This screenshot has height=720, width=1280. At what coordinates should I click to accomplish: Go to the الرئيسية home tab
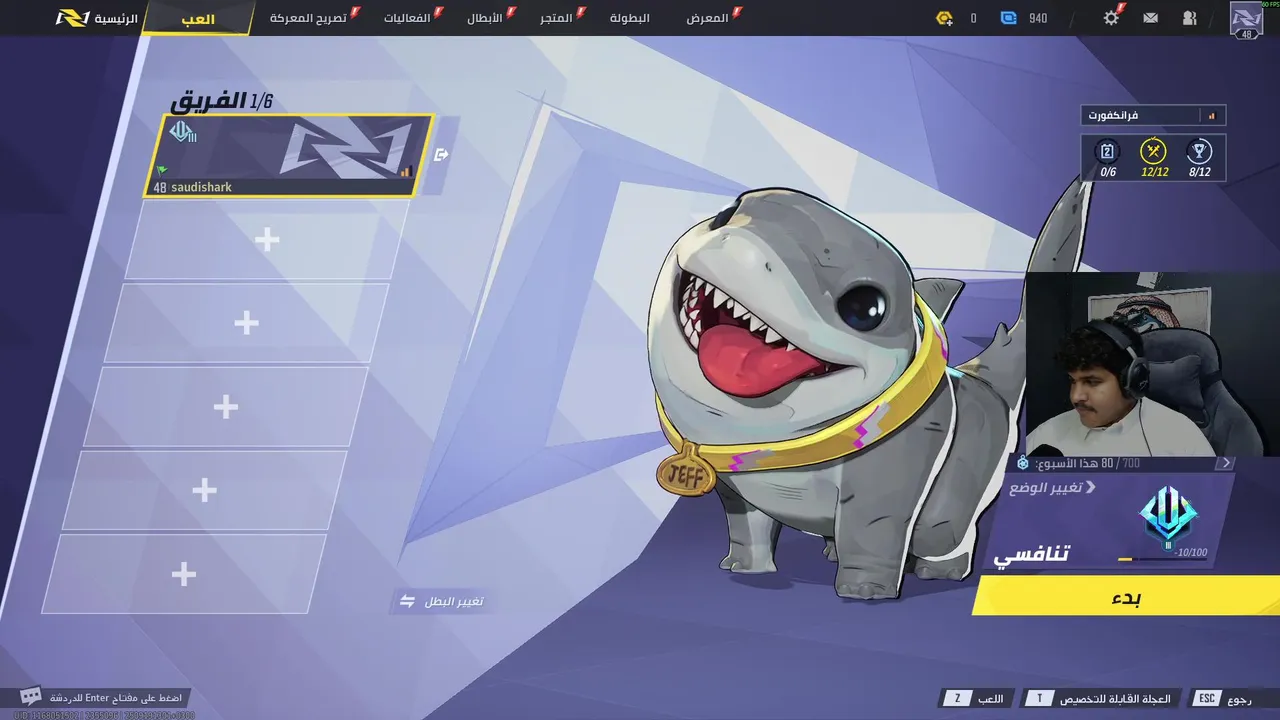pos(116,18)
